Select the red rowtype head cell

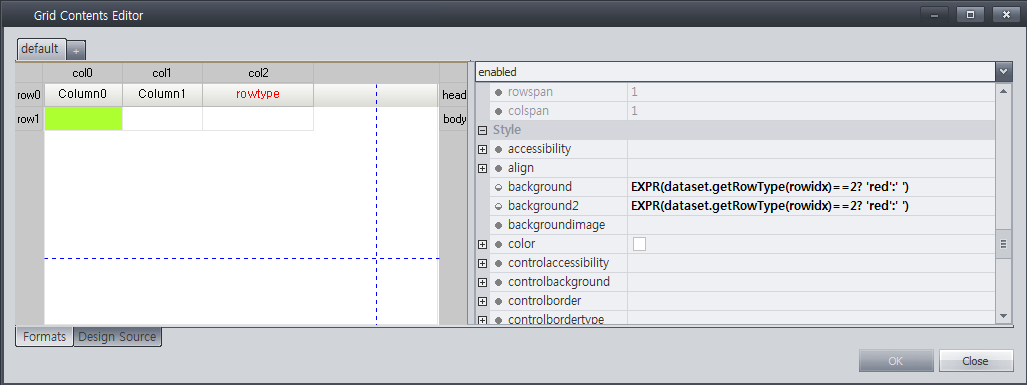pos(258,95)
